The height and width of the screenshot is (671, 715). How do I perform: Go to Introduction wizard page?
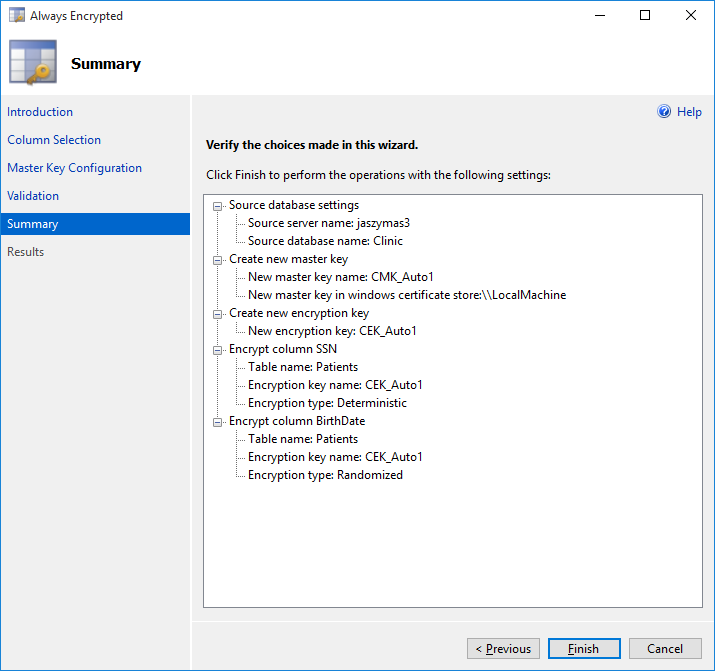tap(40, 112)
